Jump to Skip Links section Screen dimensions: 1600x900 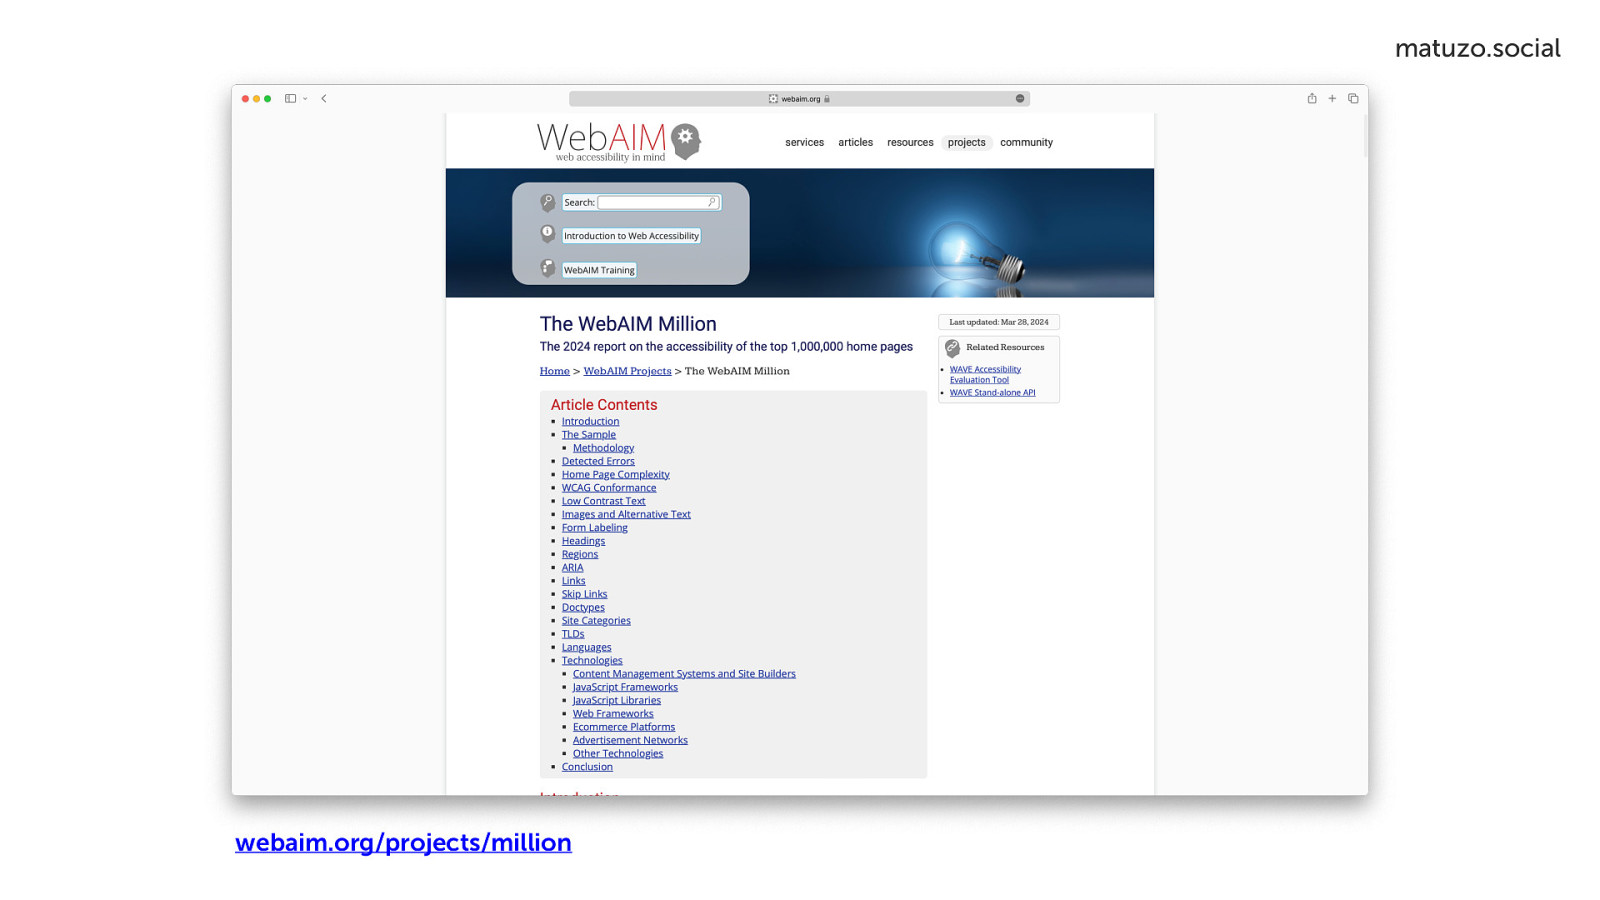(584, 594)
